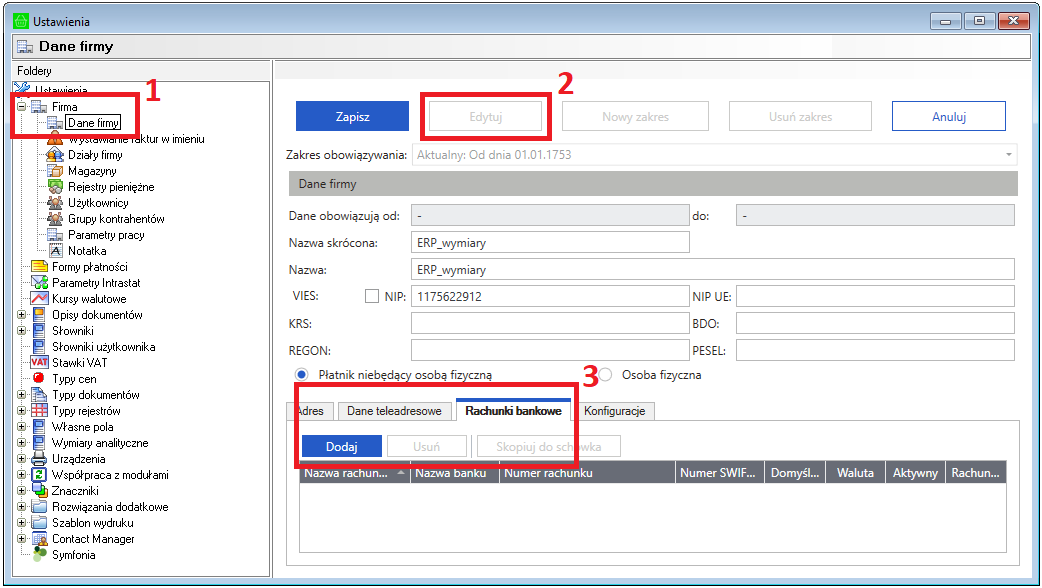Viewport: 1042px width, 588px height.
Task: Open the Zakres obowiązywania dropdown
Action: pos(1008,155)
